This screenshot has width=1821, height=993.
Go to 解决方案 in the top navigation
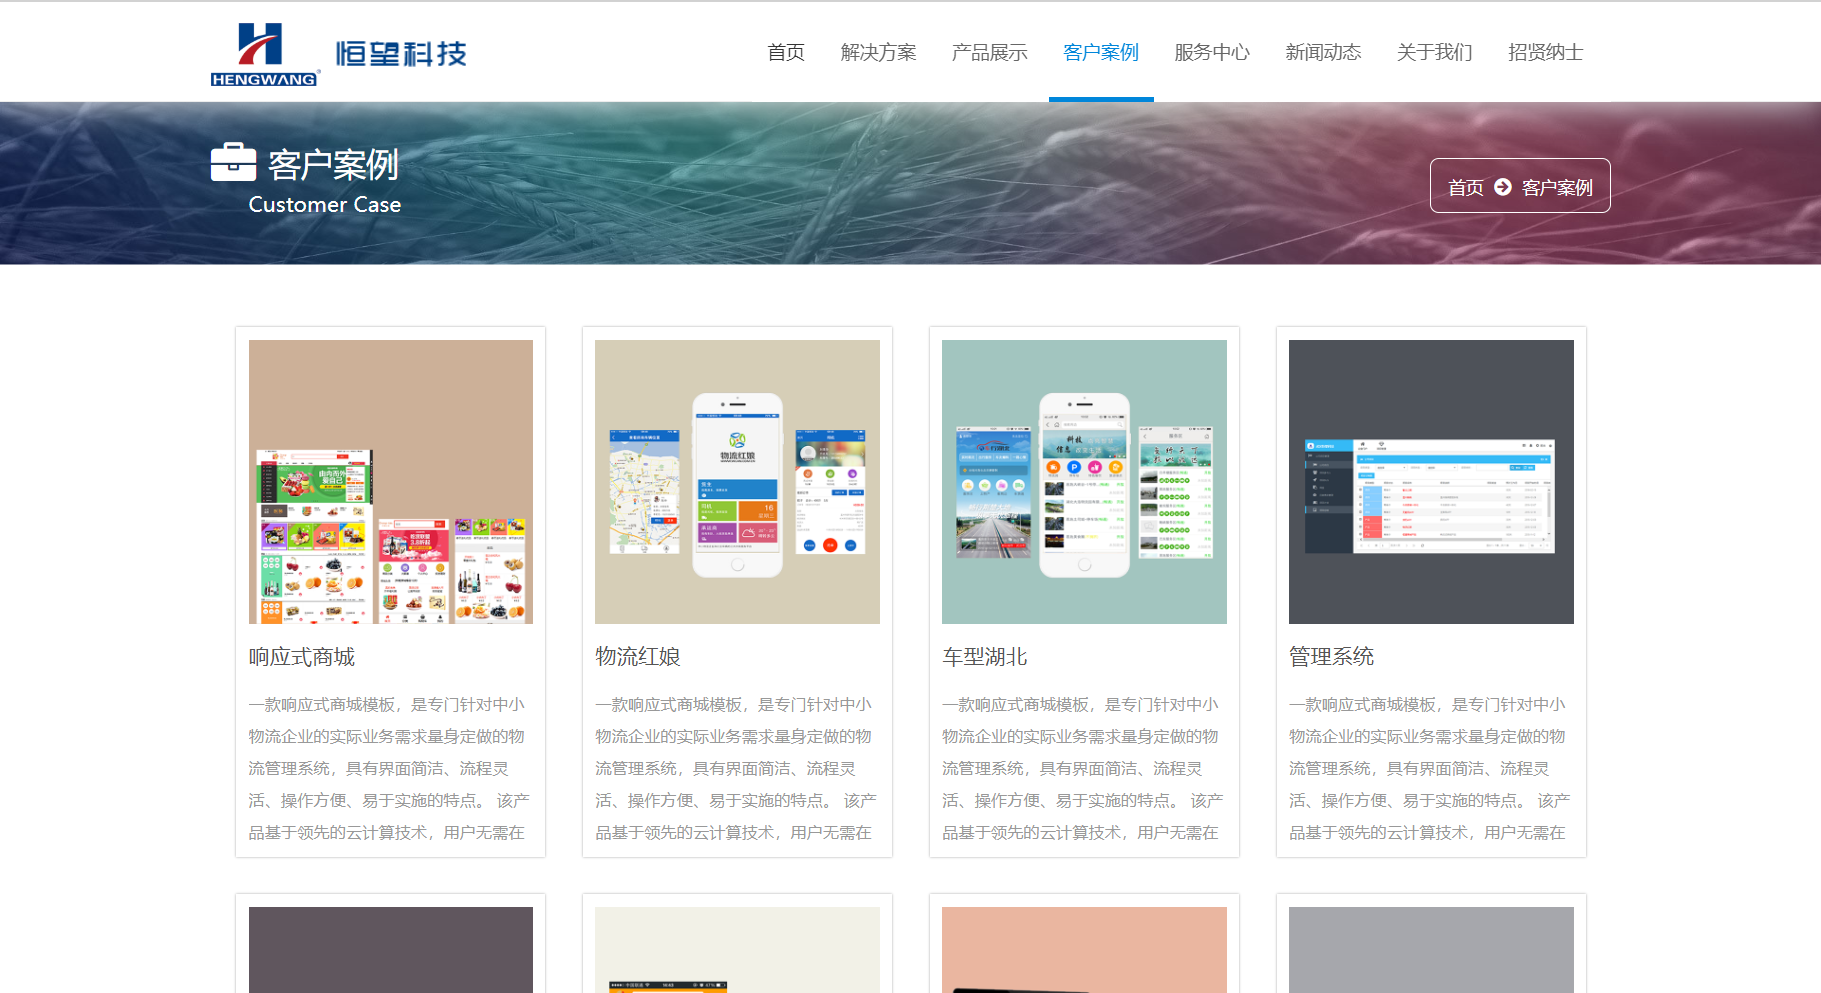(878, 52)
